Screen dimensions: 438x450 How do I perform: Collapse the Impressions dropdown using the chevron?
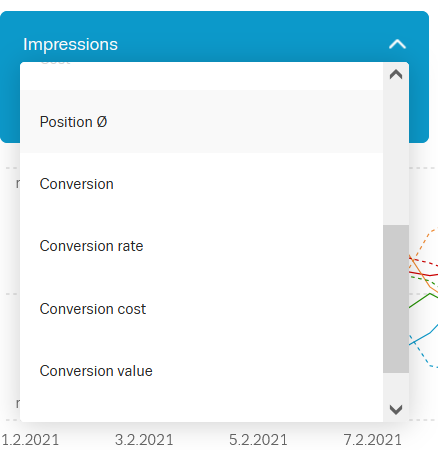[x=397, y=44]
